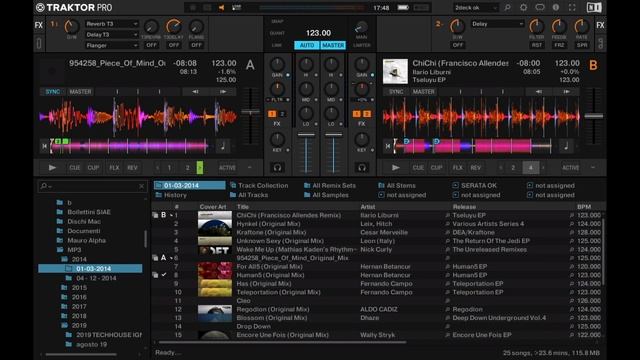Click Deck A tempo fader

coord(250,111)
